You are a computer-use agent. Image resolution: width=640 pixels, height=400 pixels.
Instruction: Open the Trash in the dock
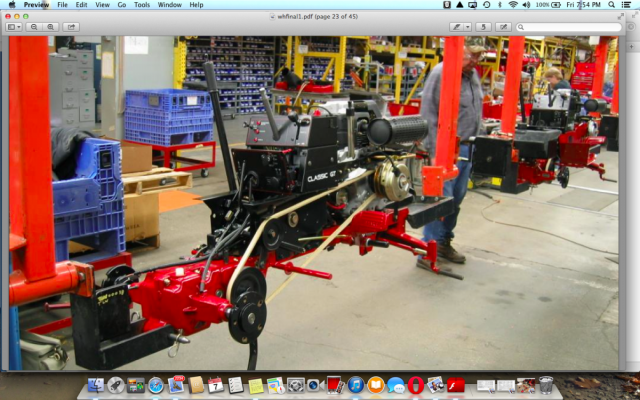pos(546,385)
